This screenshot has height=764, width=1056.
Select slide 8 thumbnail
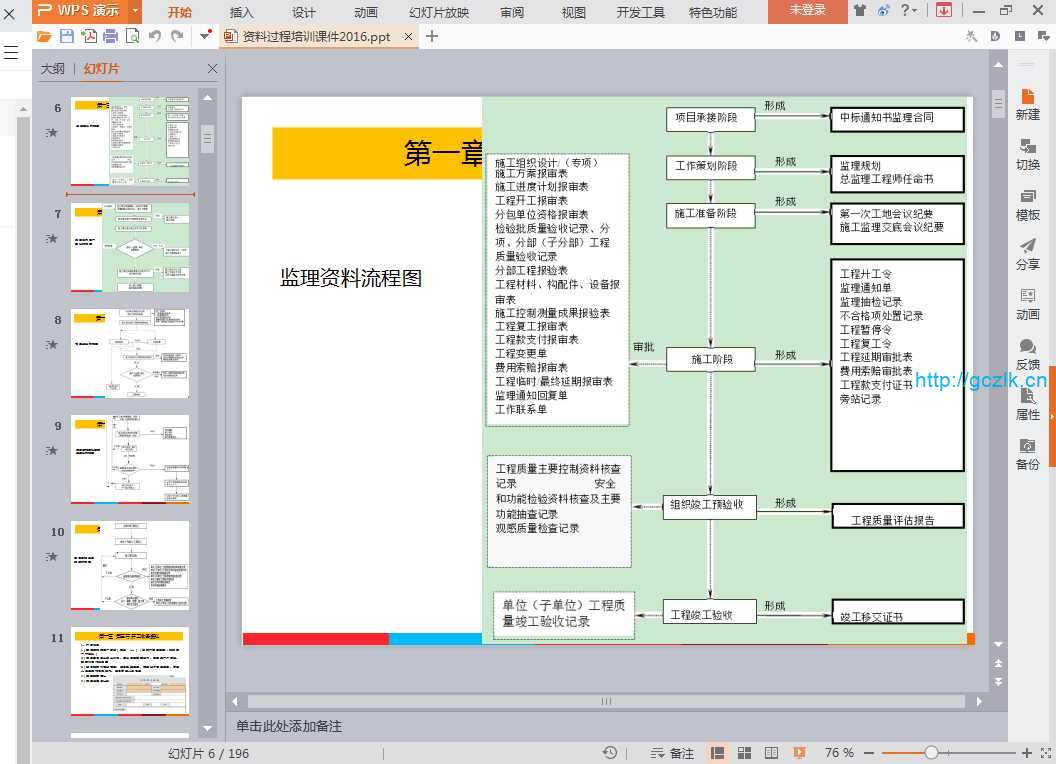(x=130, y=352)
